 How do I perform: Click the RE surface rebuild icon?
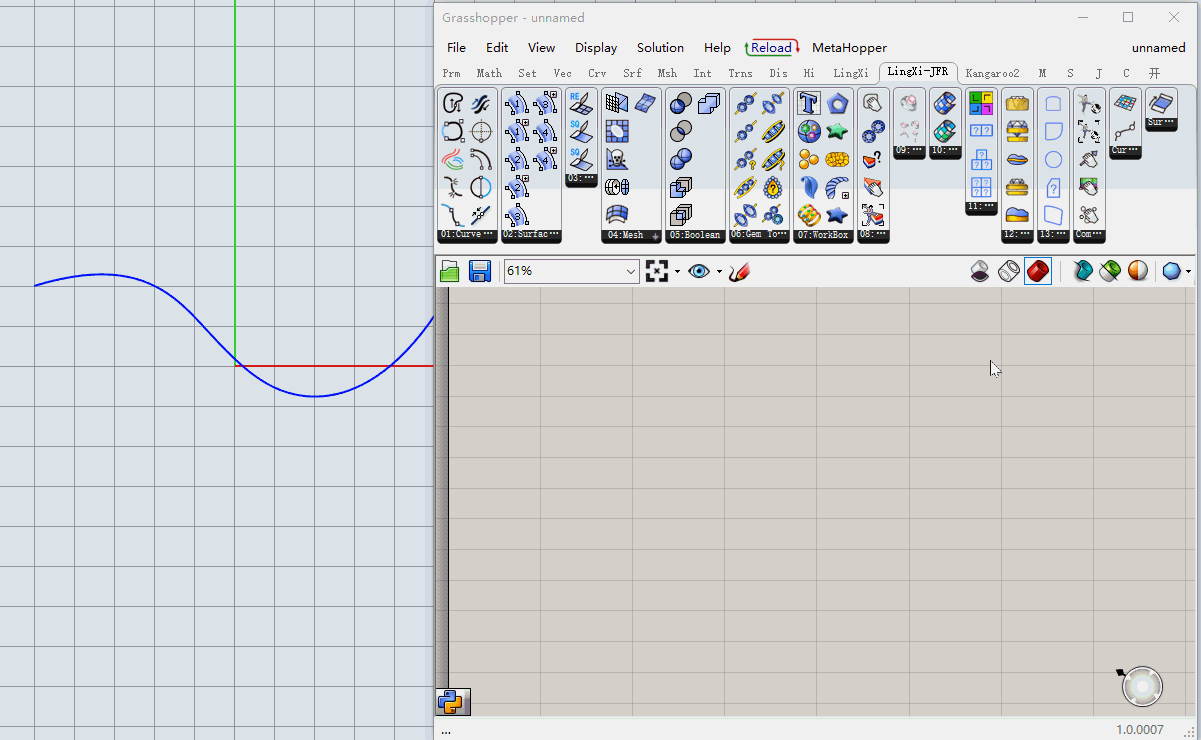tap(580, 103)
